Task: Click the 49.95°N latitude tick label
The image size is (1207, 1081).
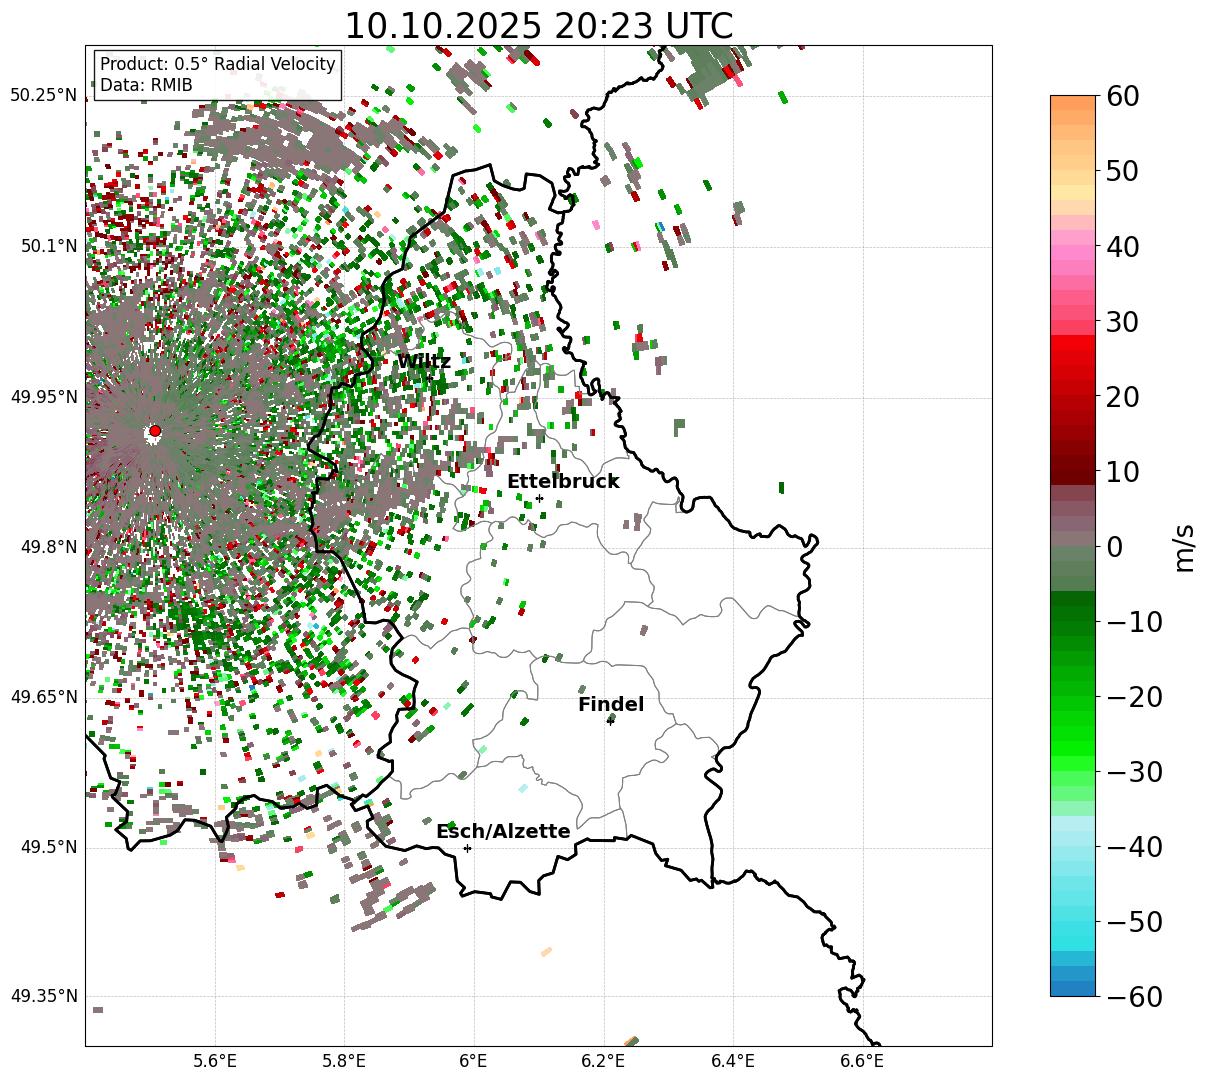Action: (x=44, y=397)
